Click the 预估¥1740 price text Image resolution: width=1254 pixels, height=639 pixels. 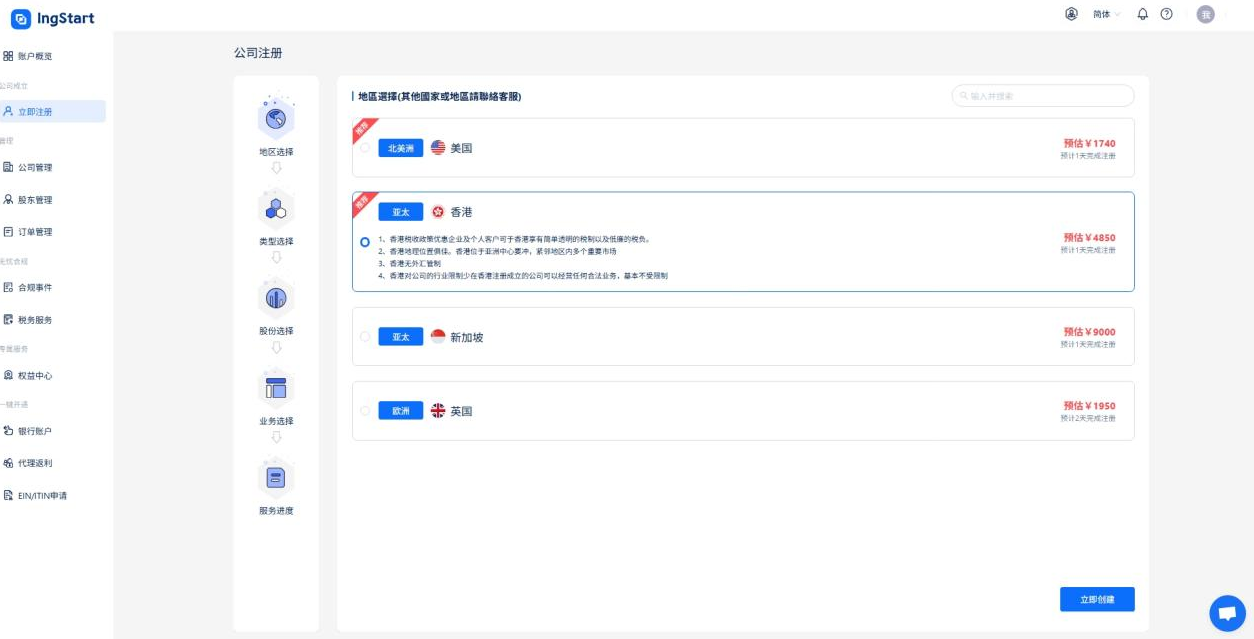1089,143
